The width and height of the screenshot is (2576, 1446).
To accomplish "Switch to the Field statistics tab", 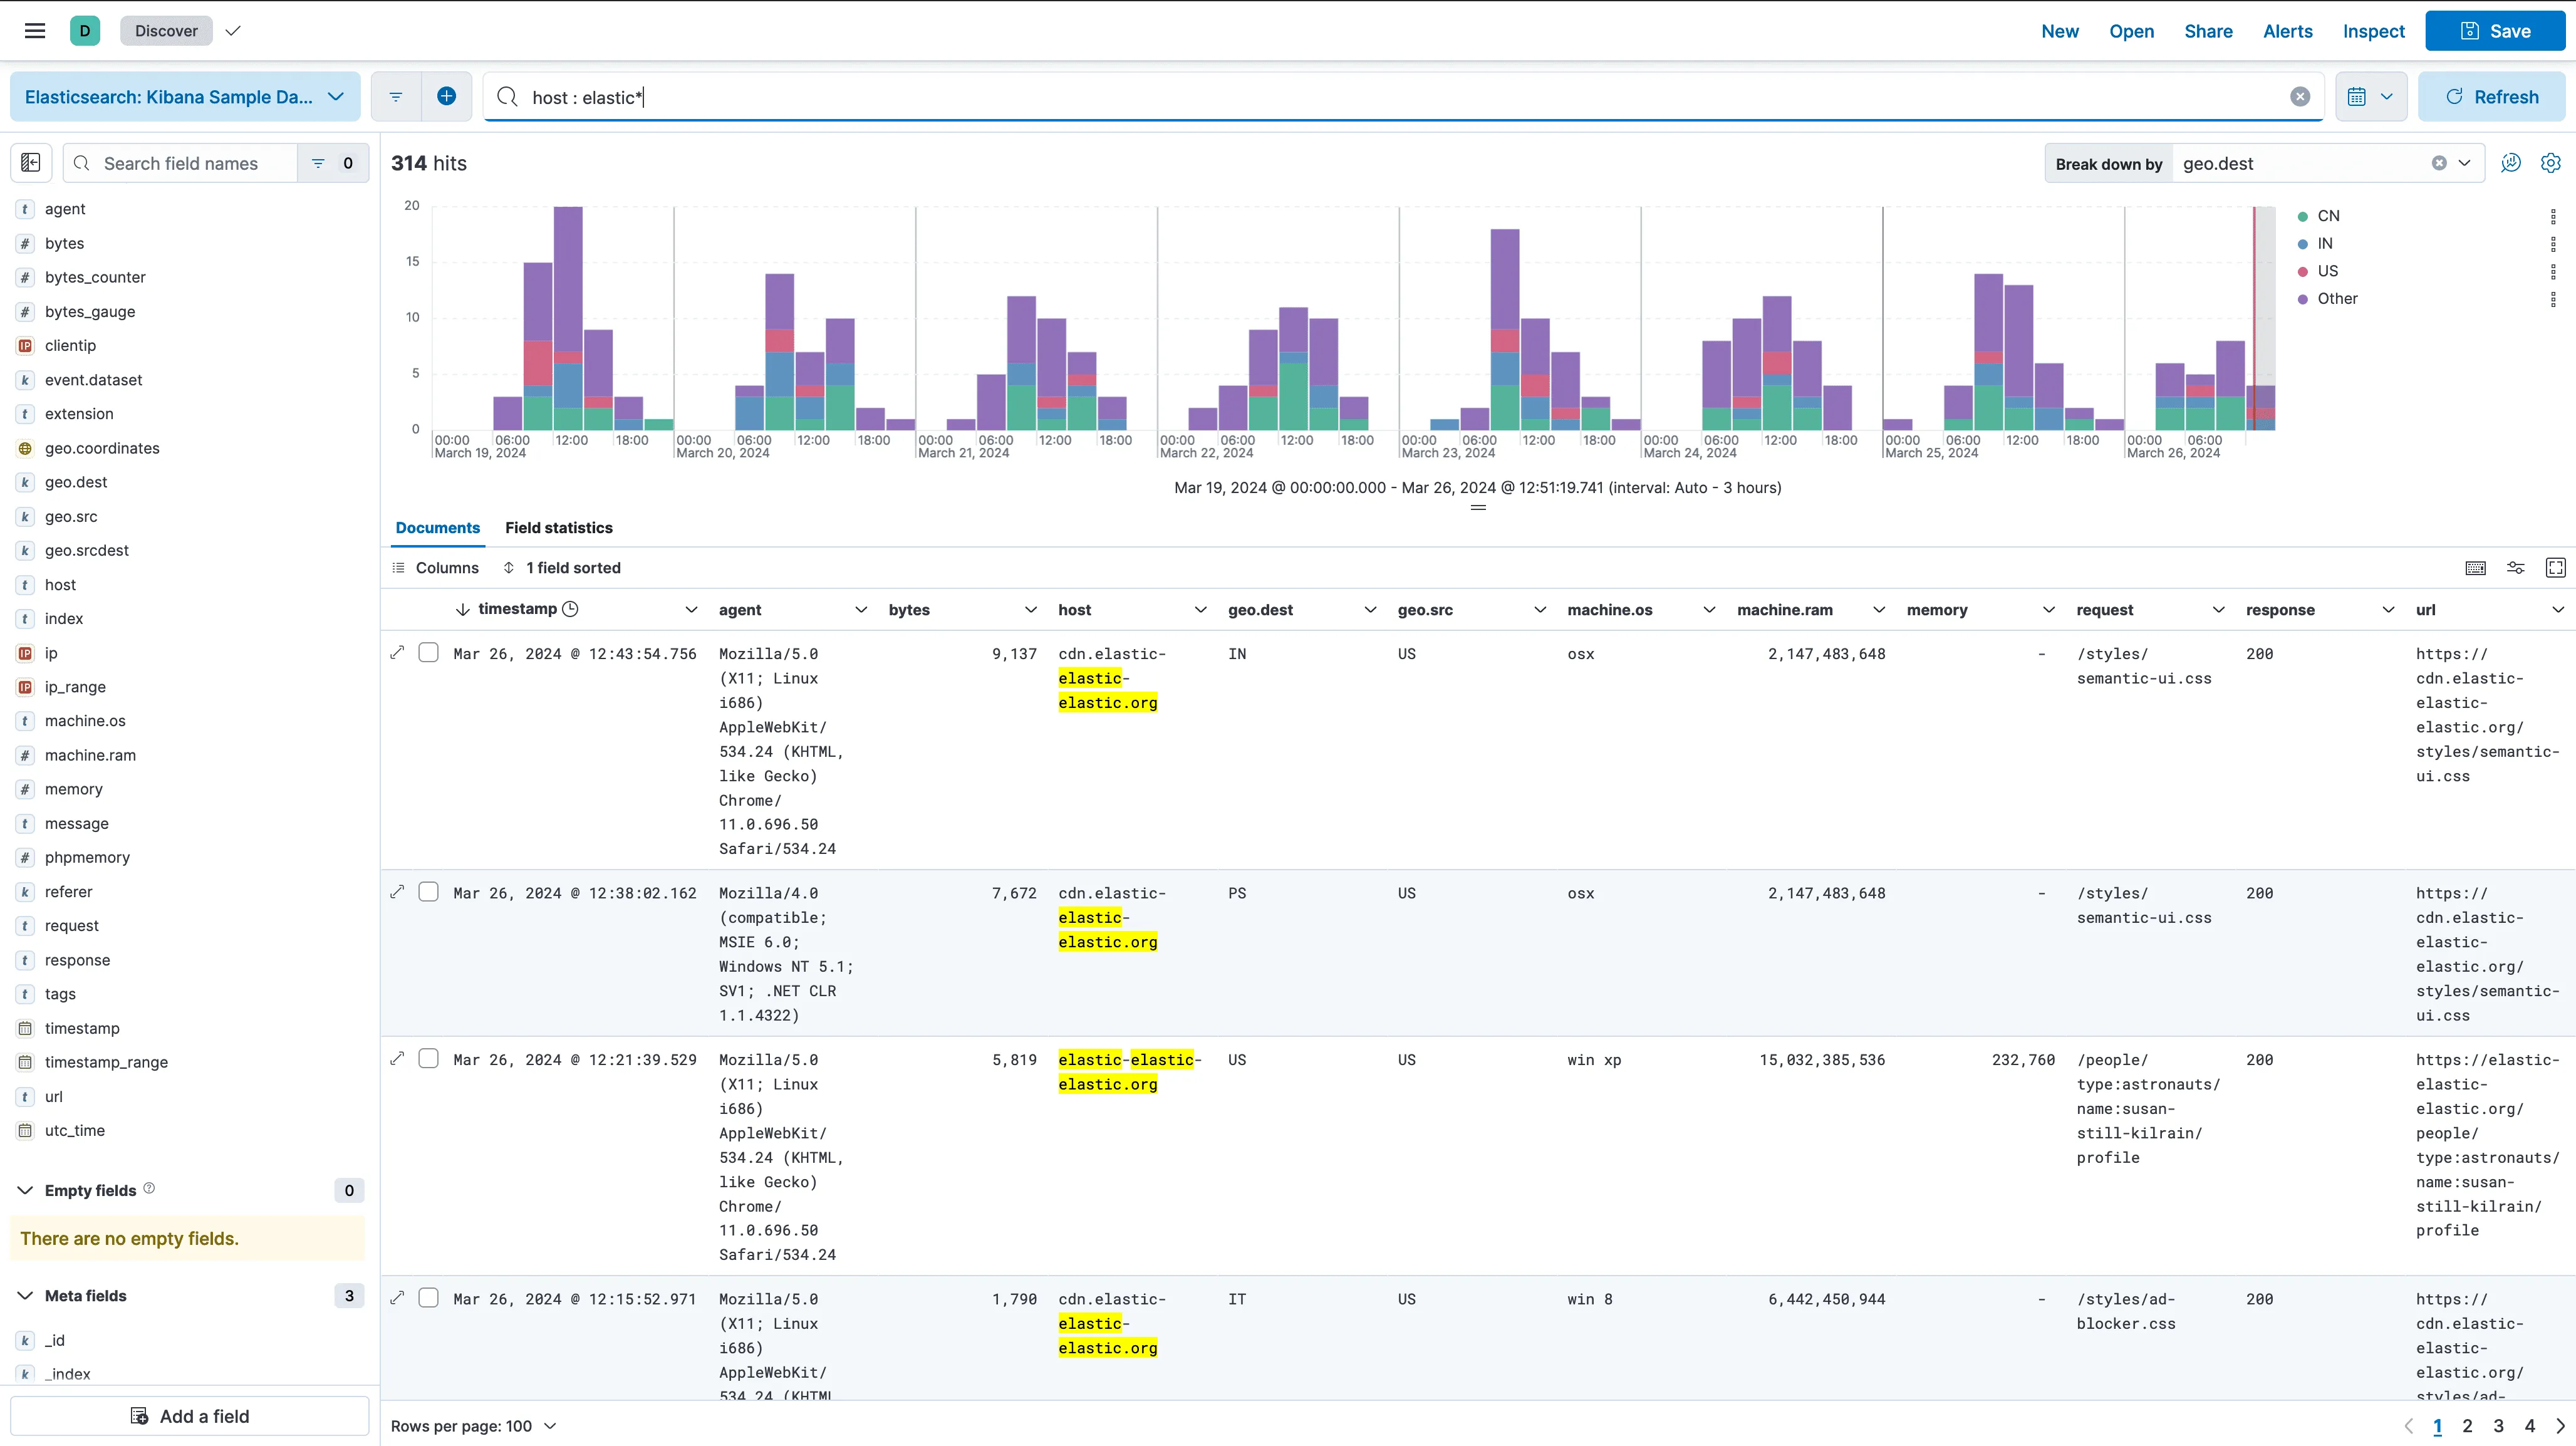I will click(x=558, y=527).
